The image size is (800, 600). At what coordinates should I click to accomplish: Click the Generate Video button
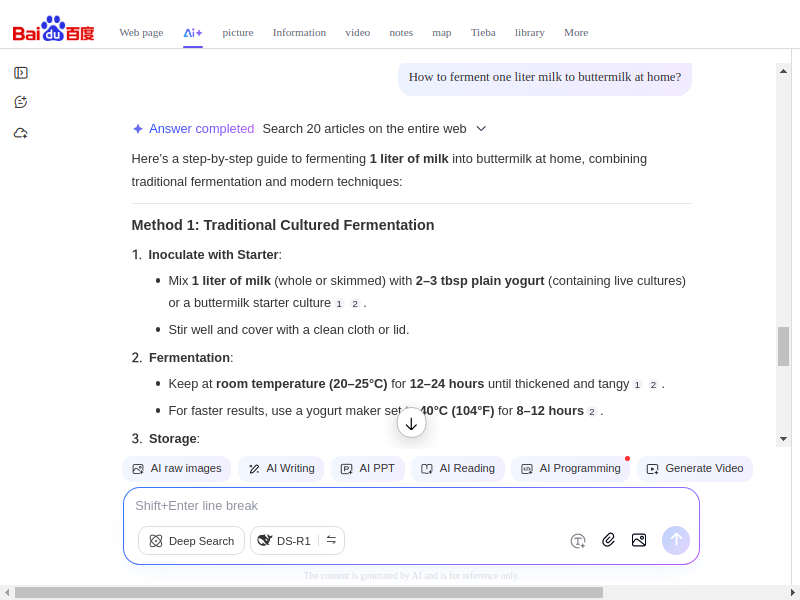click(694, 468)
